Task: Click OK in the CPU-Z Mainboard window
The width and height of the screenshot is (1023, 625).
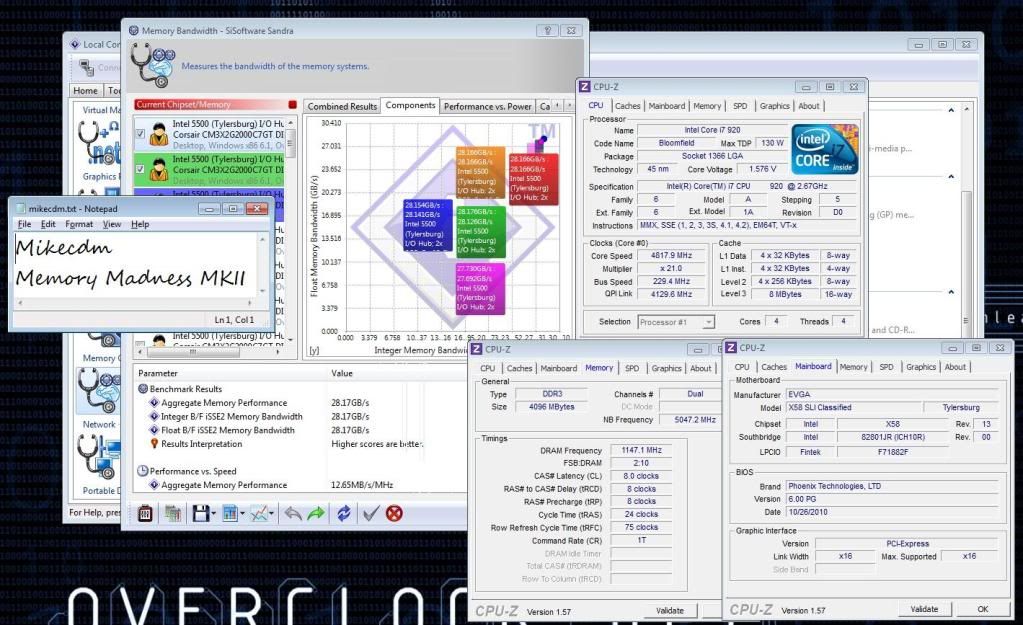Action: (x=983, y=609)
